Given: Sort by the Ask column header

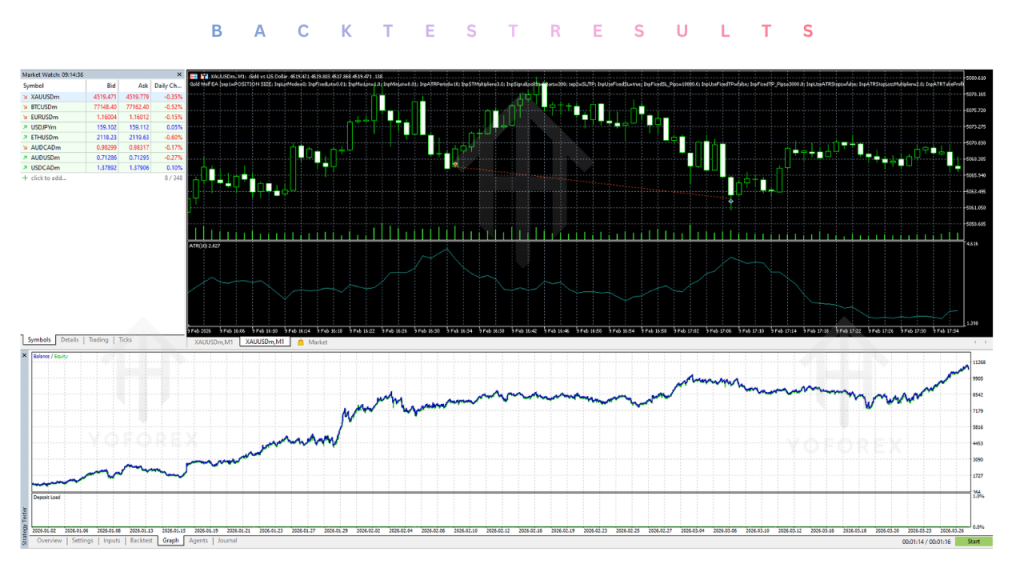Looking at the screenshot, I should pos(135,86).
